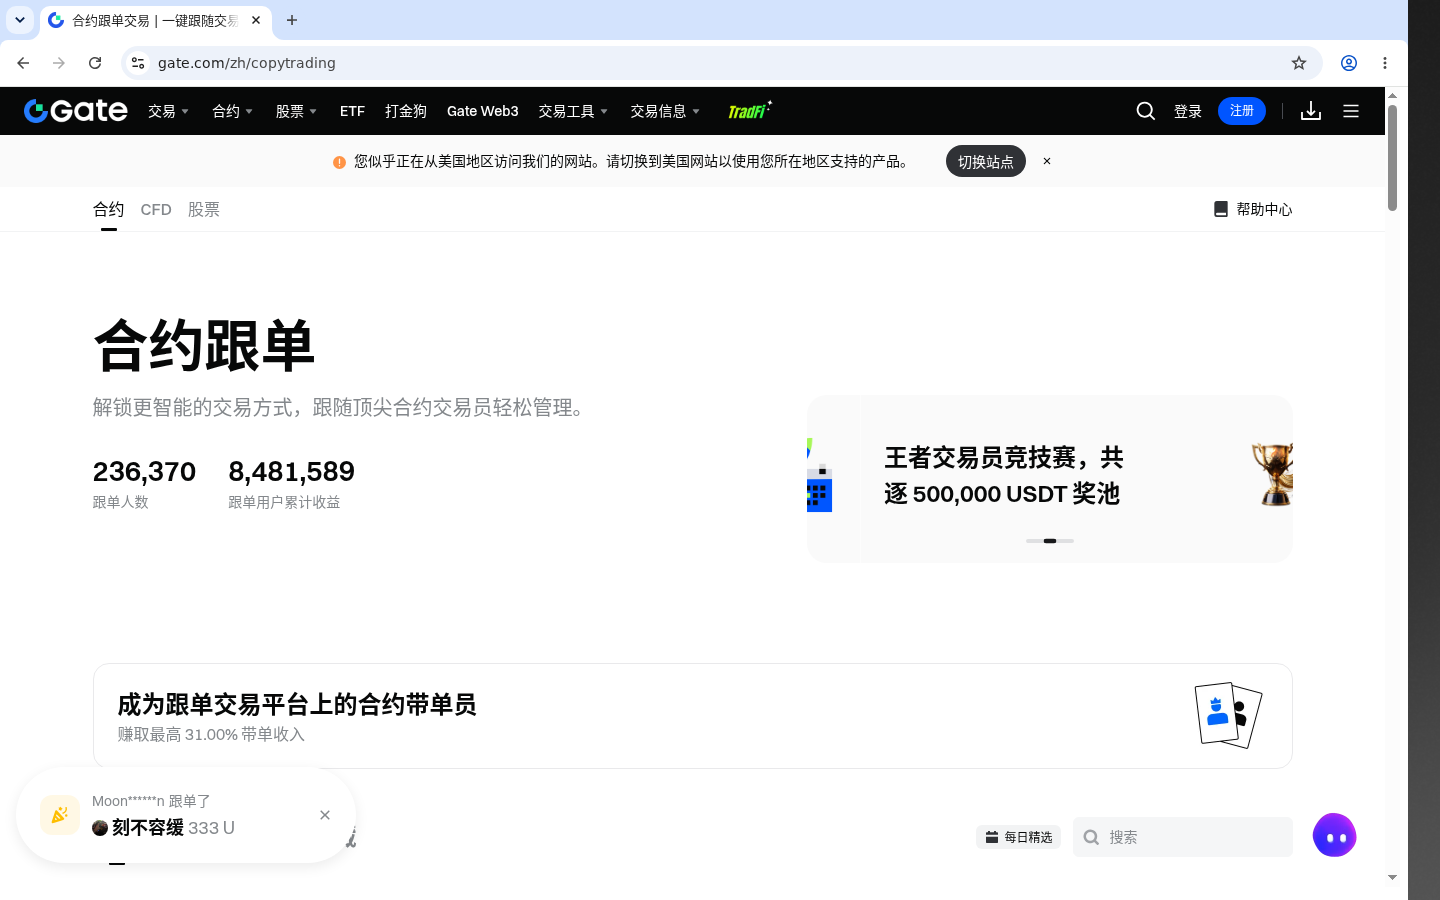Image resolution: width=1440 pixels, height=900 pixels.
Task: Go back in browser history
Action: [x=23, y=63]
